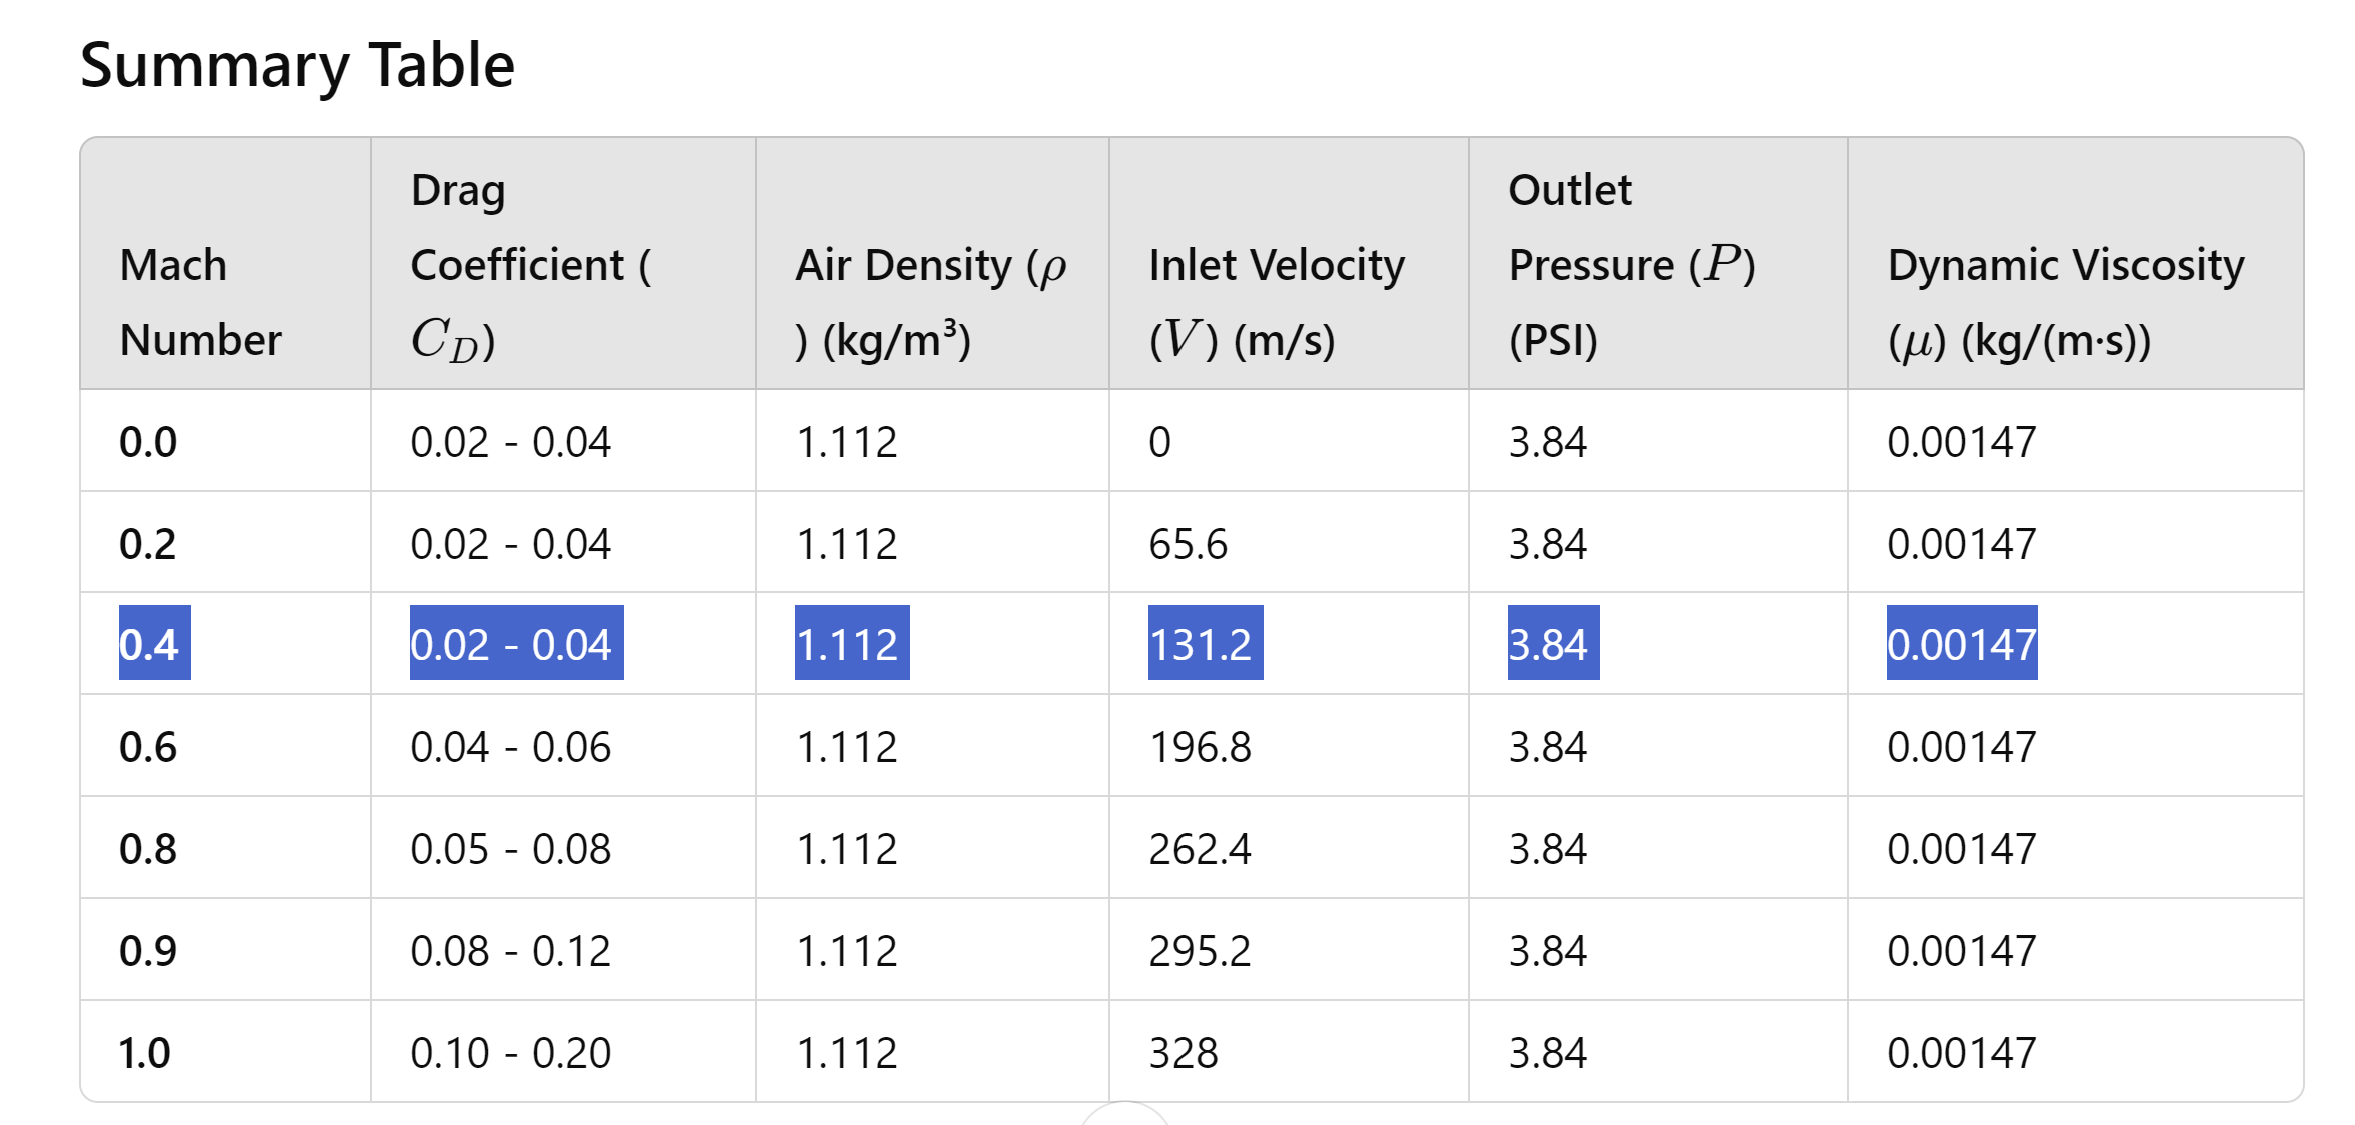Click the Inlet Velocity column header
Viewport: 2355px width, 1125px height.
tap(1276, 302)
